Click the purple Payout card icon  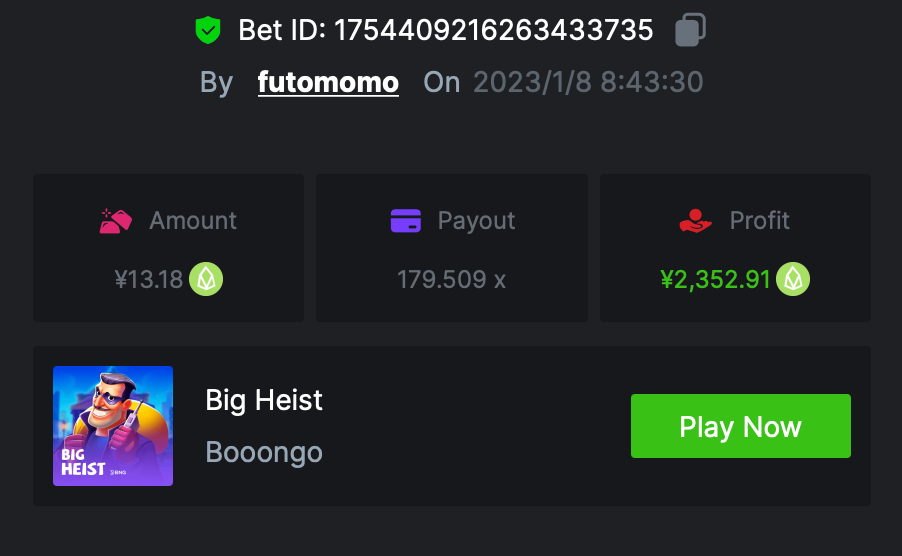click(x=405, y=220)
